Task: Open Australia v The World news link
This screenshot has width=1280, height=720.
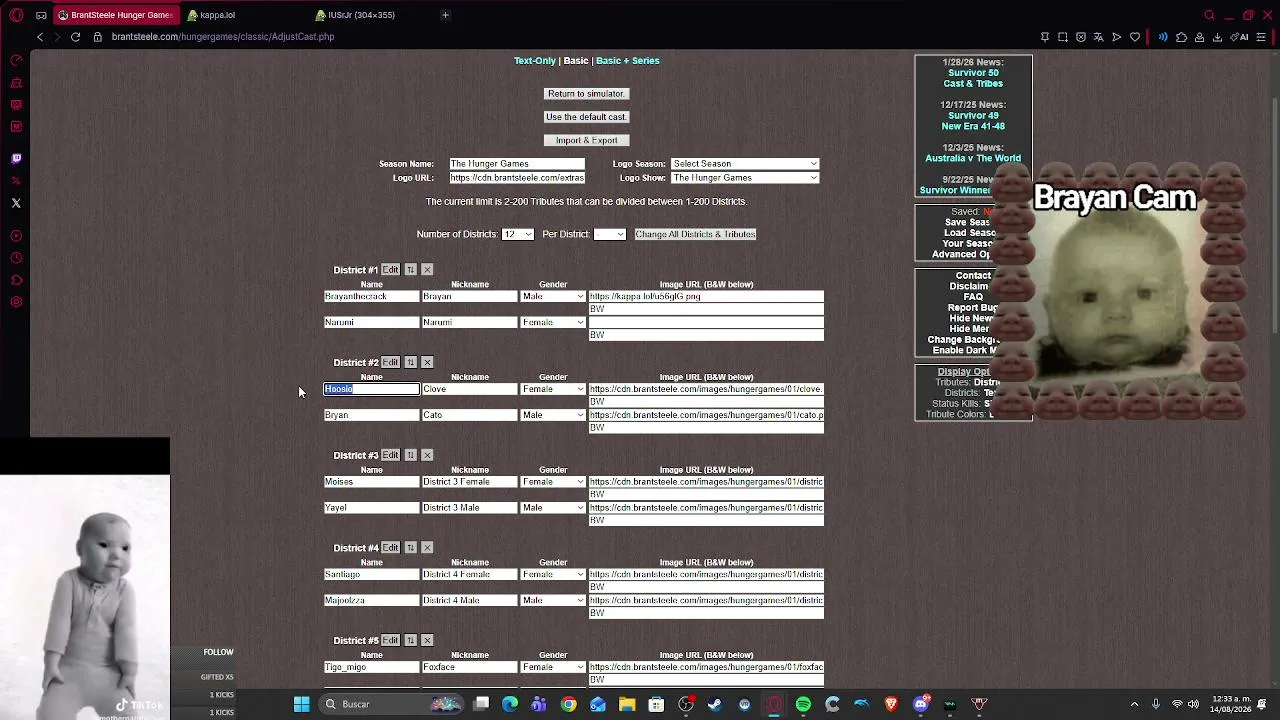Action: 973,158
